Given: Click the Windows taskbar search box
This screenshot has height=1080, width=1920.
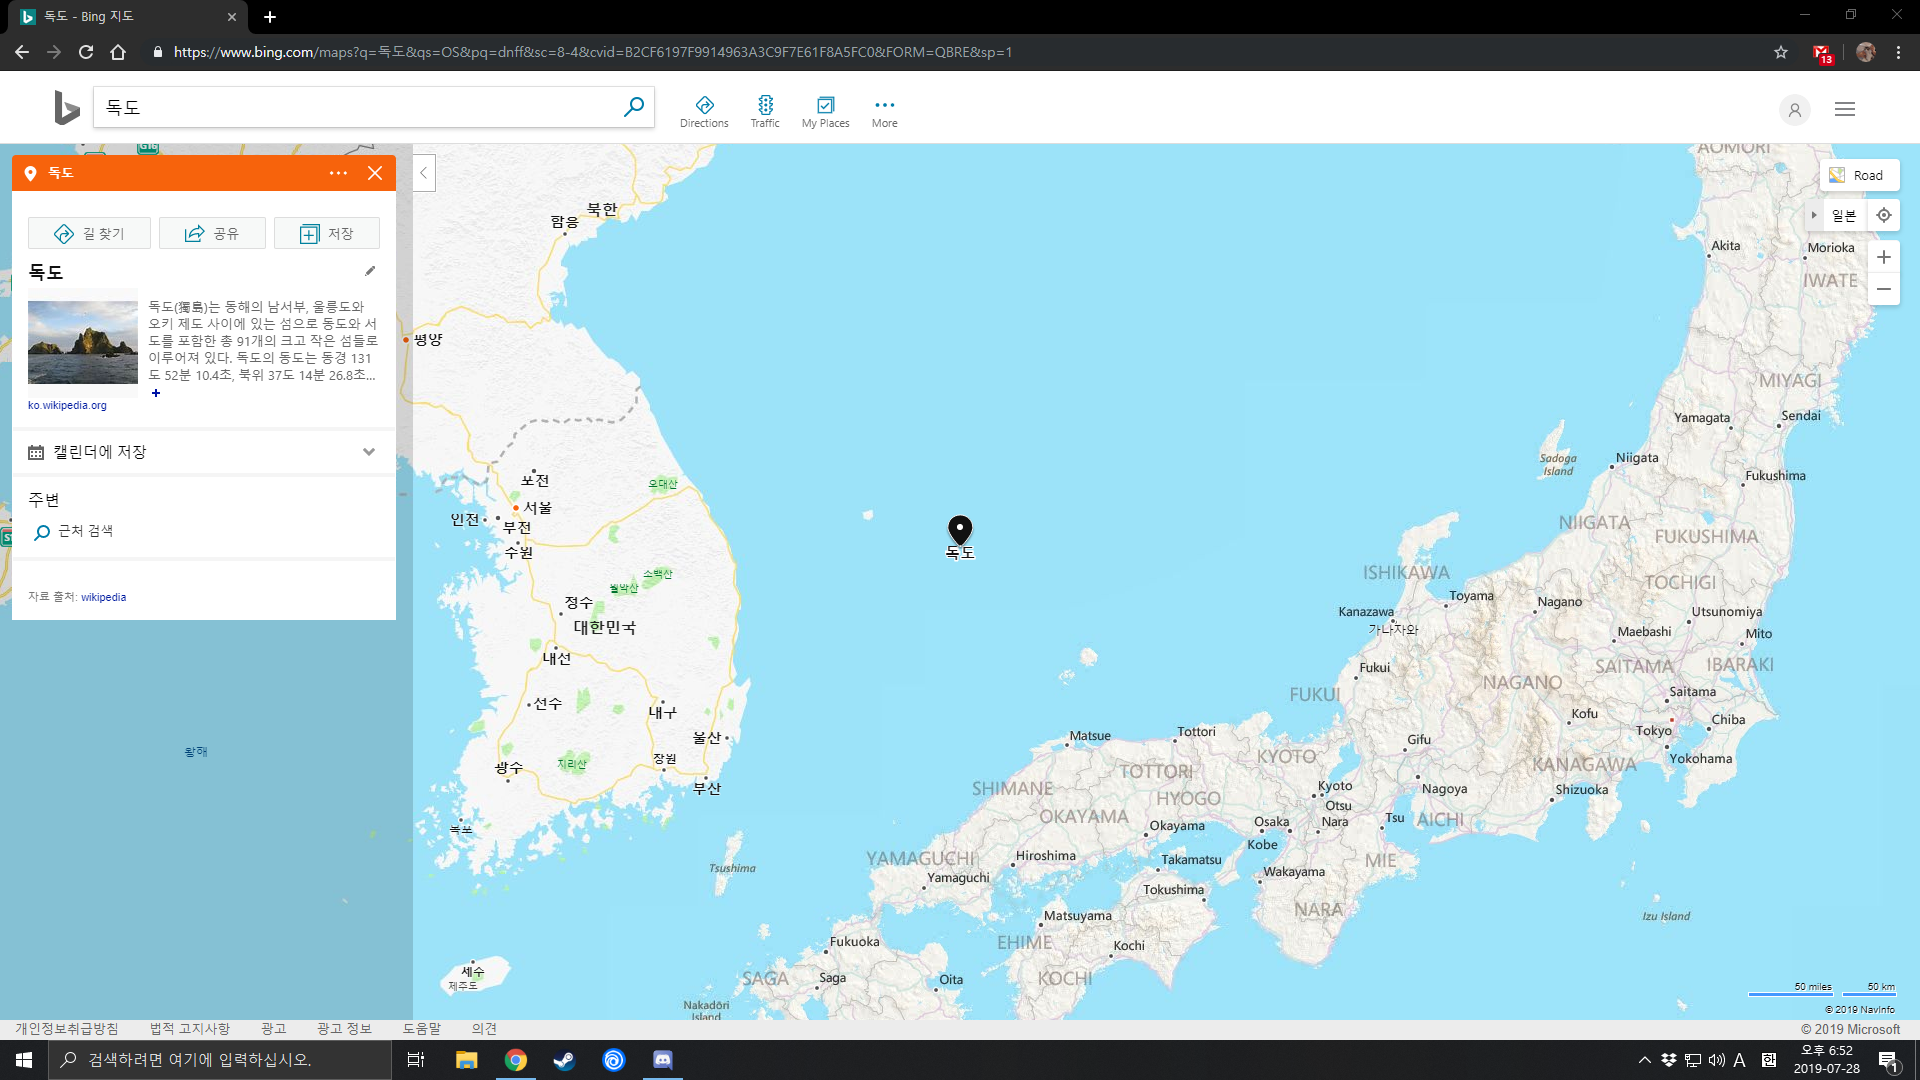Looking at the screenshot, I should (220, 1060).
